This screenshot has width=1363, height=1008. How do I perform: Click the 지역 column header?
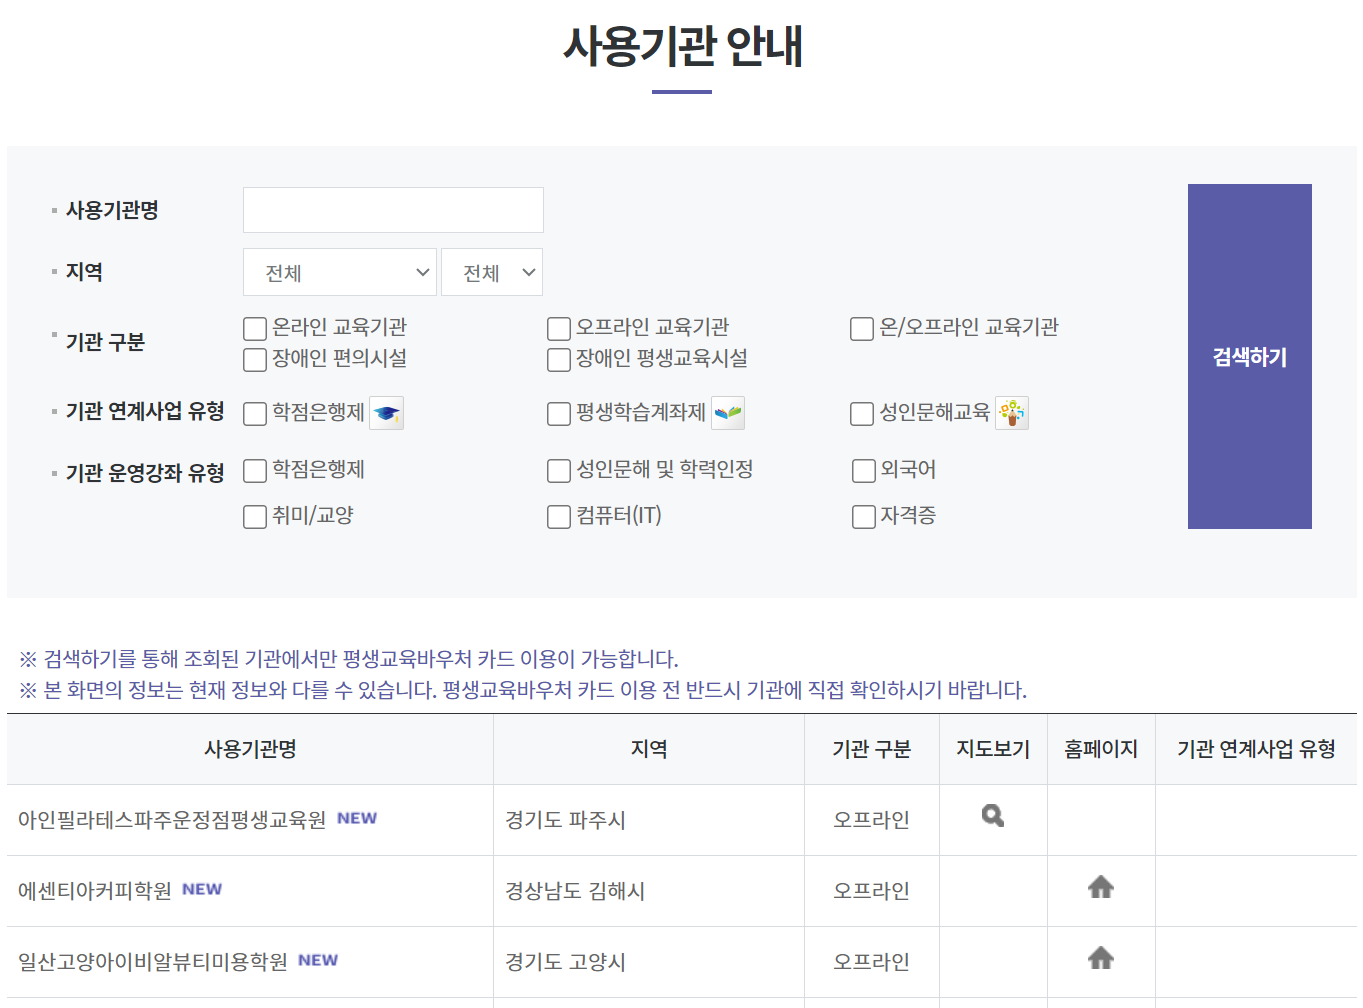point(649,749)
